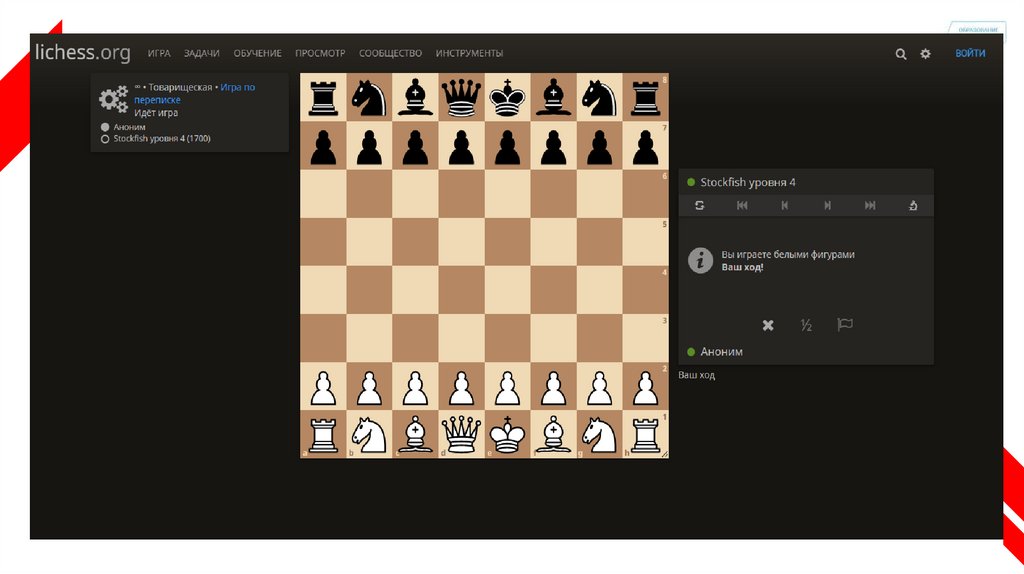Offer a draw with ½ icon
This screenshot has width=1024, height=574.
pos(806,325)
